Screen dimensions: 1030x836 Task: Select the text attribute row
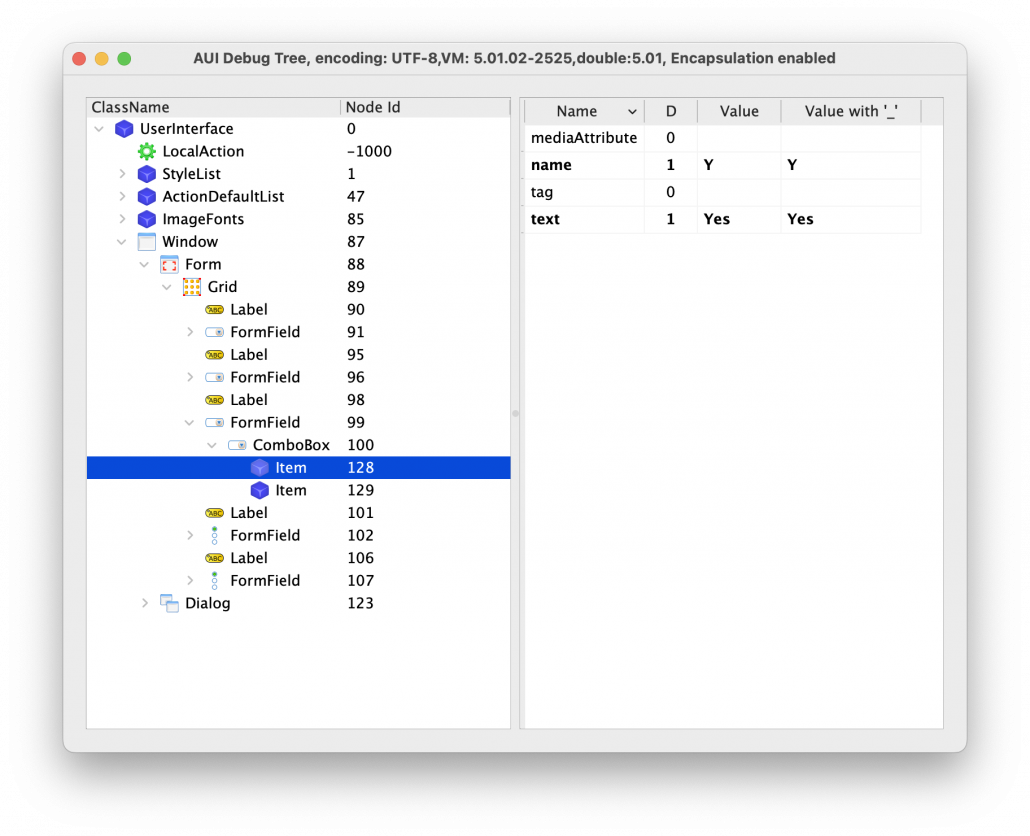(723, 219)
